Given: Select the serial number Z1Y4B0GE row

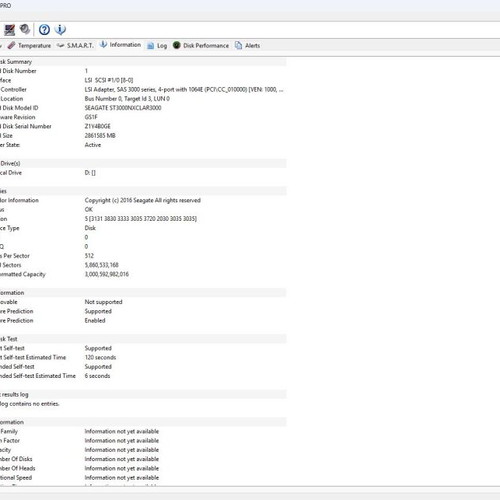Looking at the screenshot, I should 143,126.
